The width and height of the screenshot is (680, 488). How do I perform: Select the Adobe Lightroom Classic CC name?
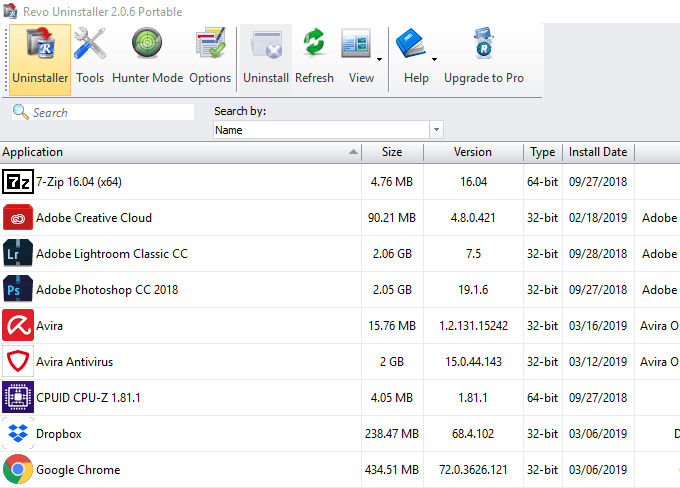pos(112,254)
